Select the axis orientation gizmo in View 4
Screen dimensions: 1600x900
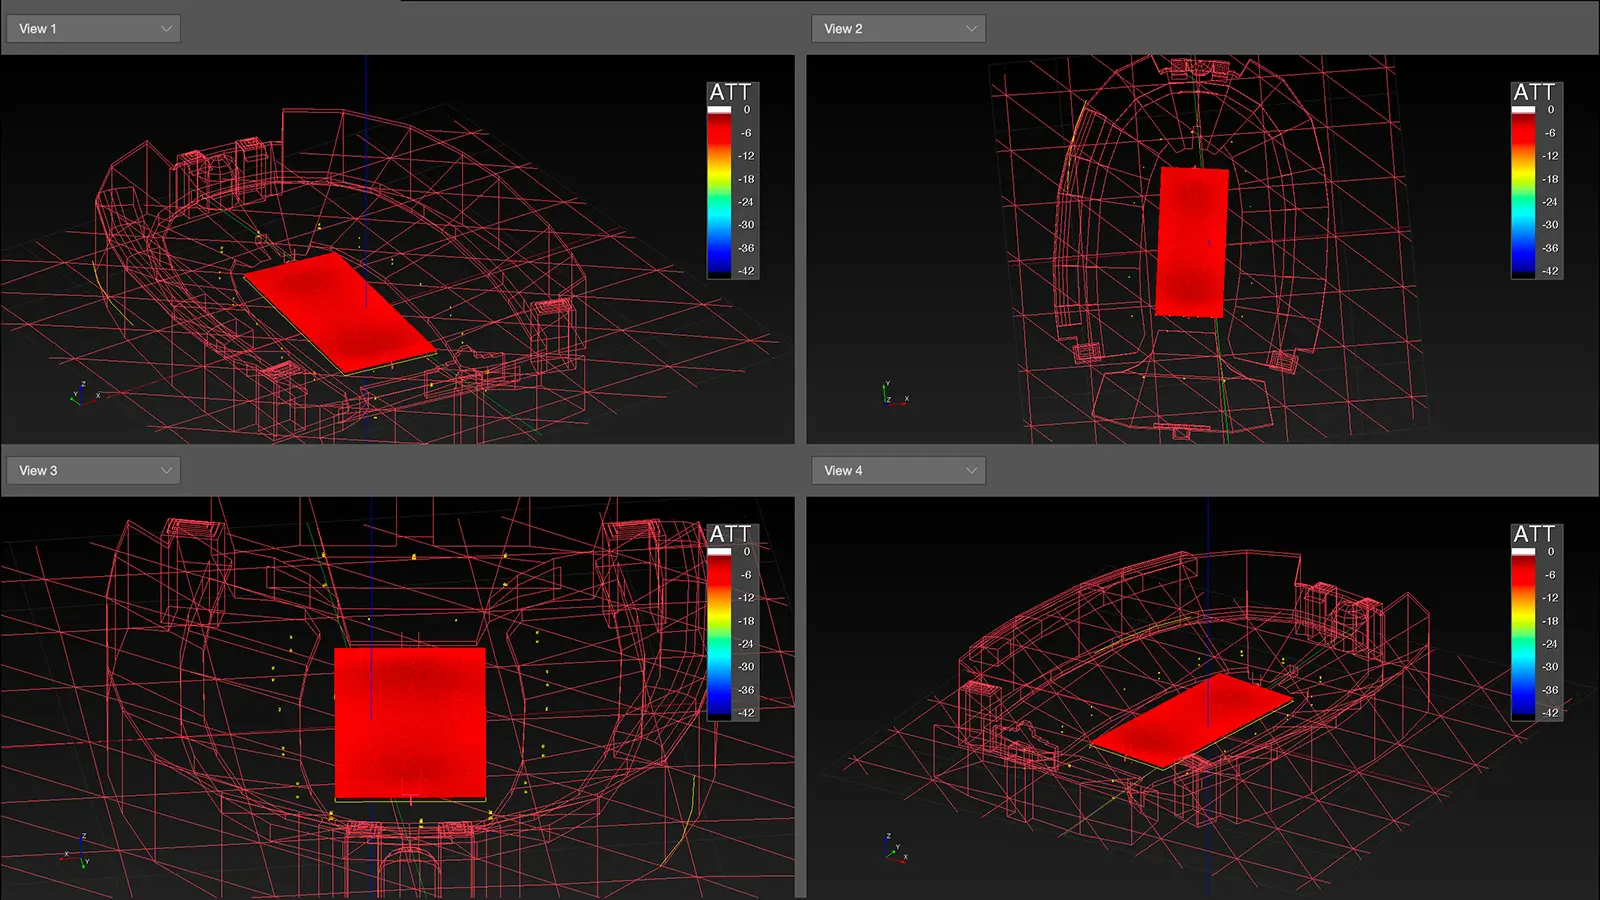(x=888, y=848)
